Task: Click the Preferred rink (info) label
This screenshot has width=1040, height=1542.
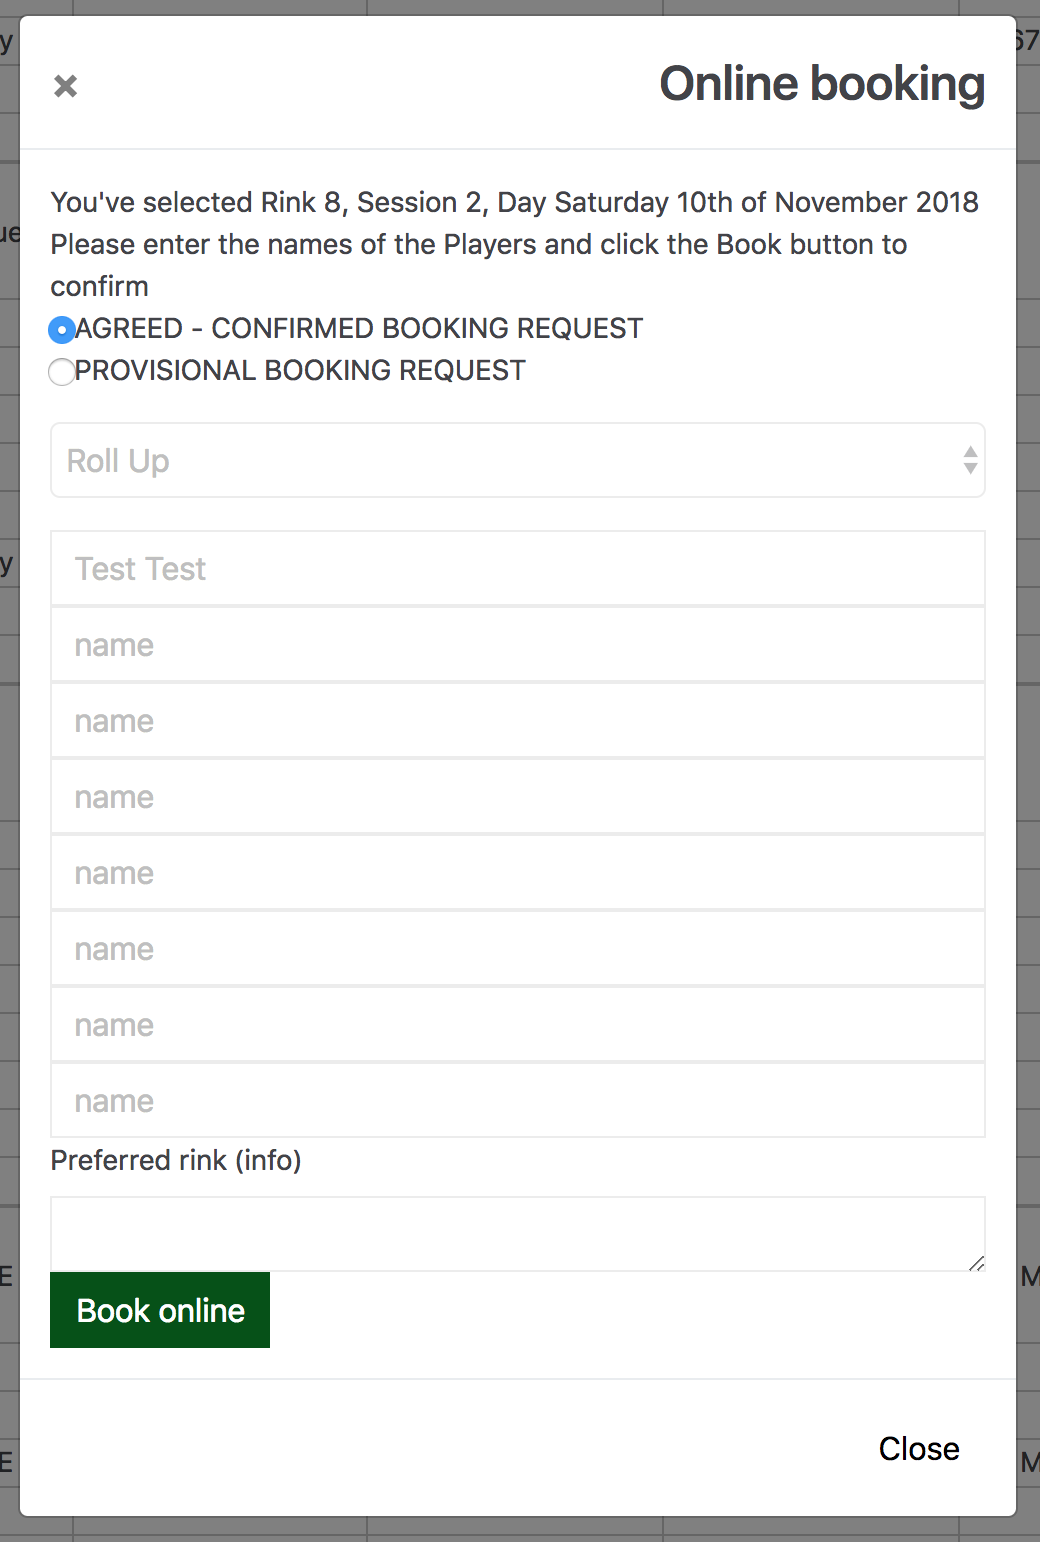Action: (x=176, y=1160)
